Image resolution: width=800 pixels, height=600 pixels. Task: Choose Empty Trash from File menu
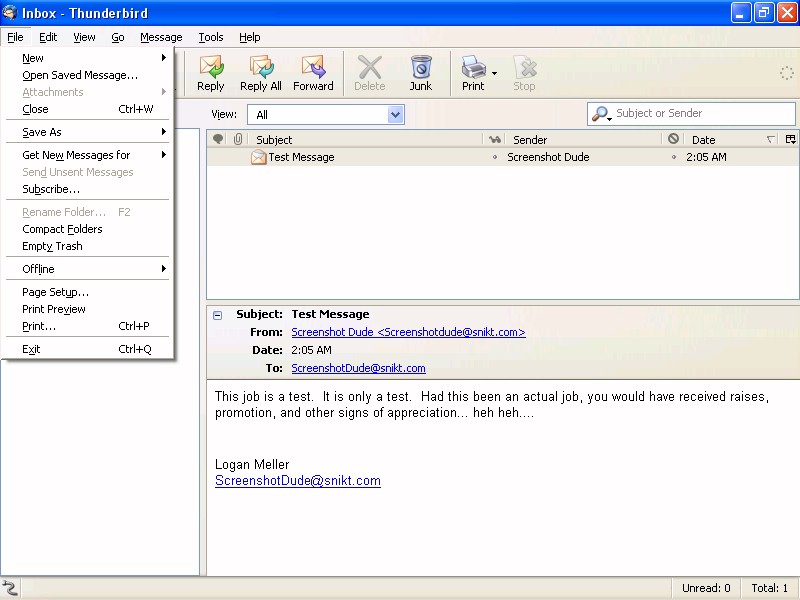pos(87,246)
